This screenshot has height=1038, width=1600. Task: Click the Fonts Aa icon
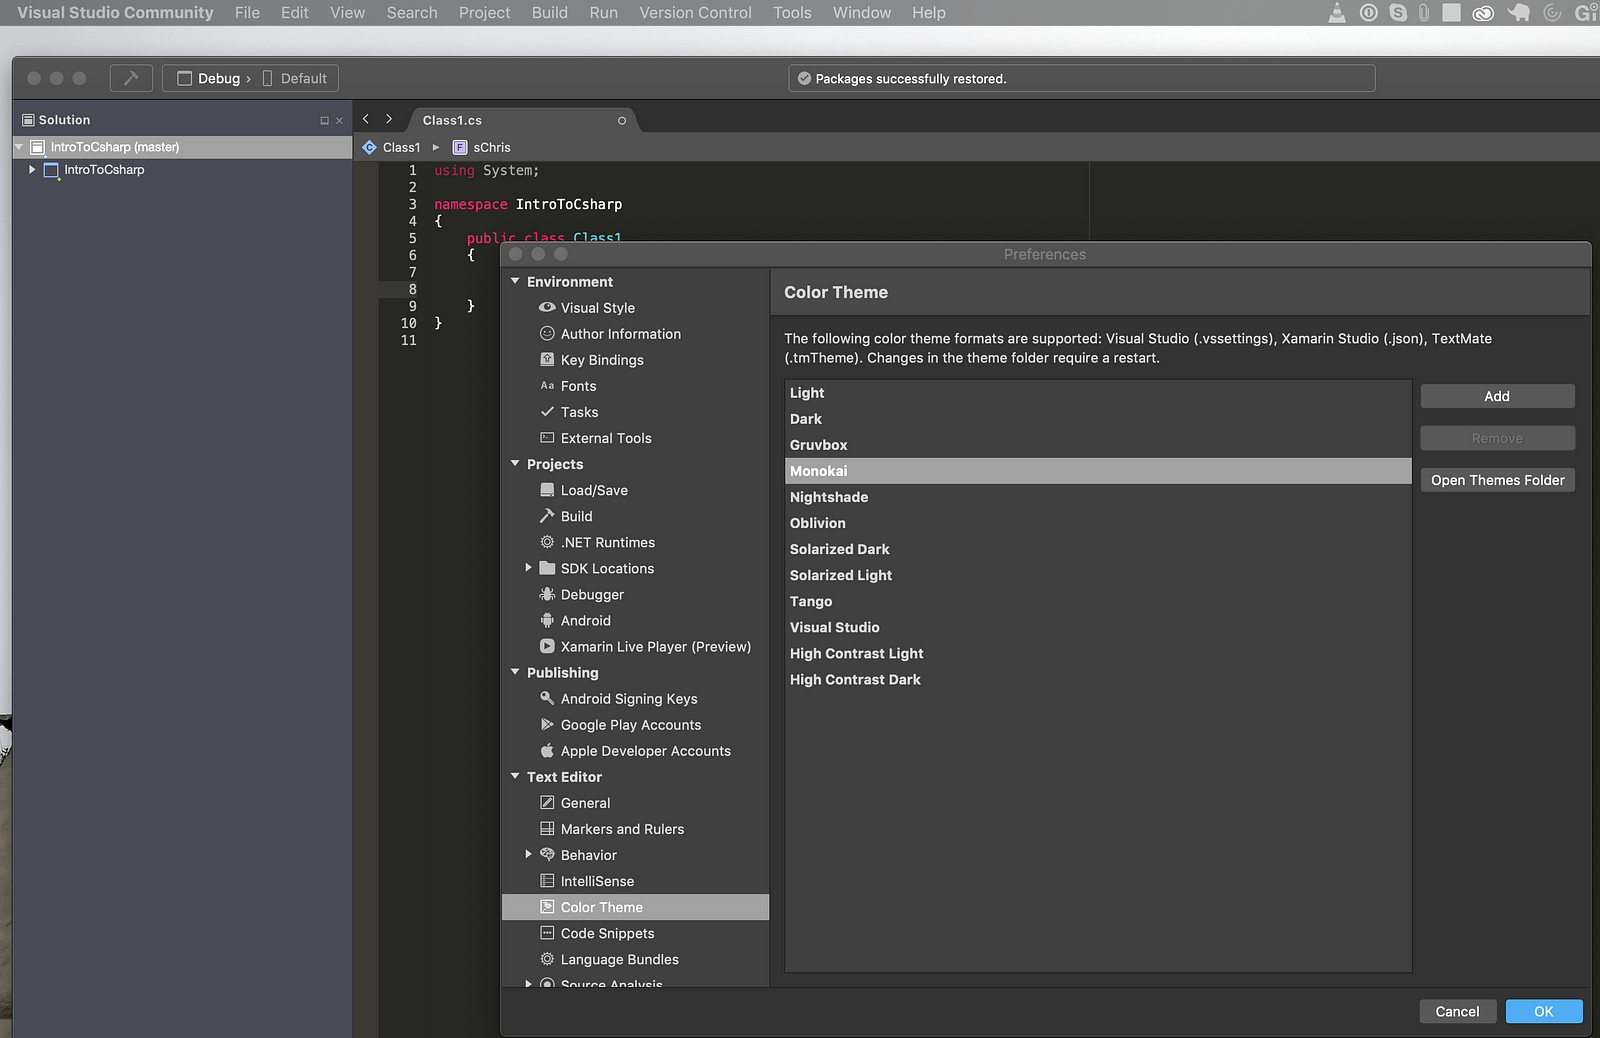(x=547, y=385)
